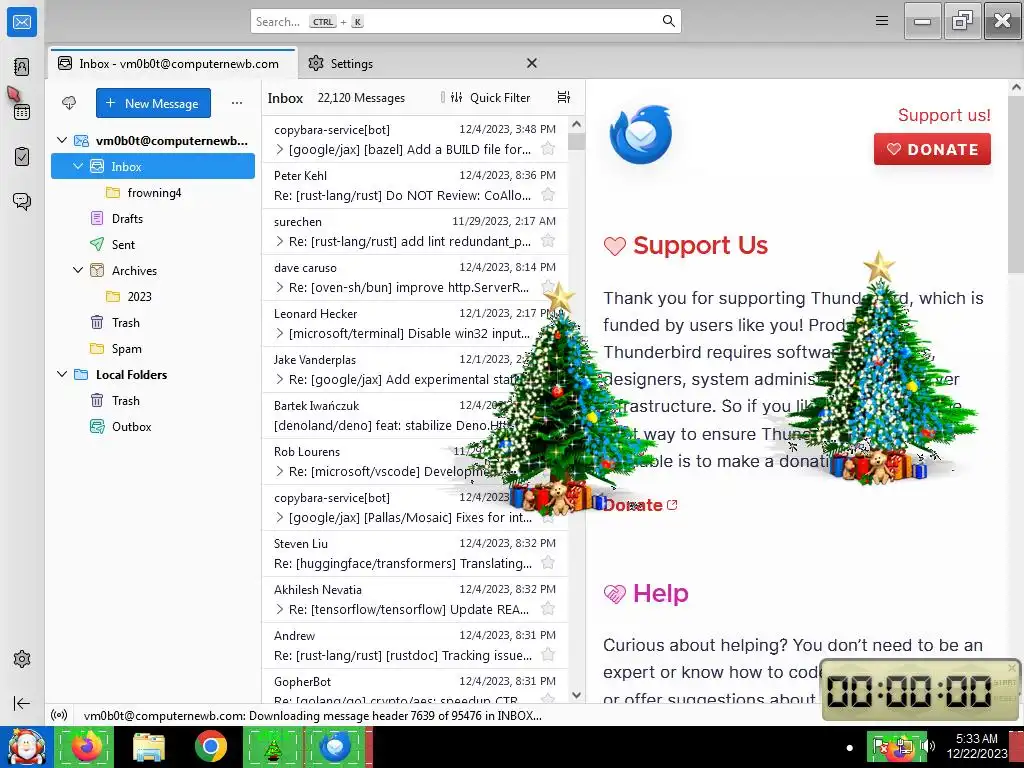This screenshot has width=1024, height=768.
Task: Collapse the spaces toolbar arrow
Action: (22, 703)
